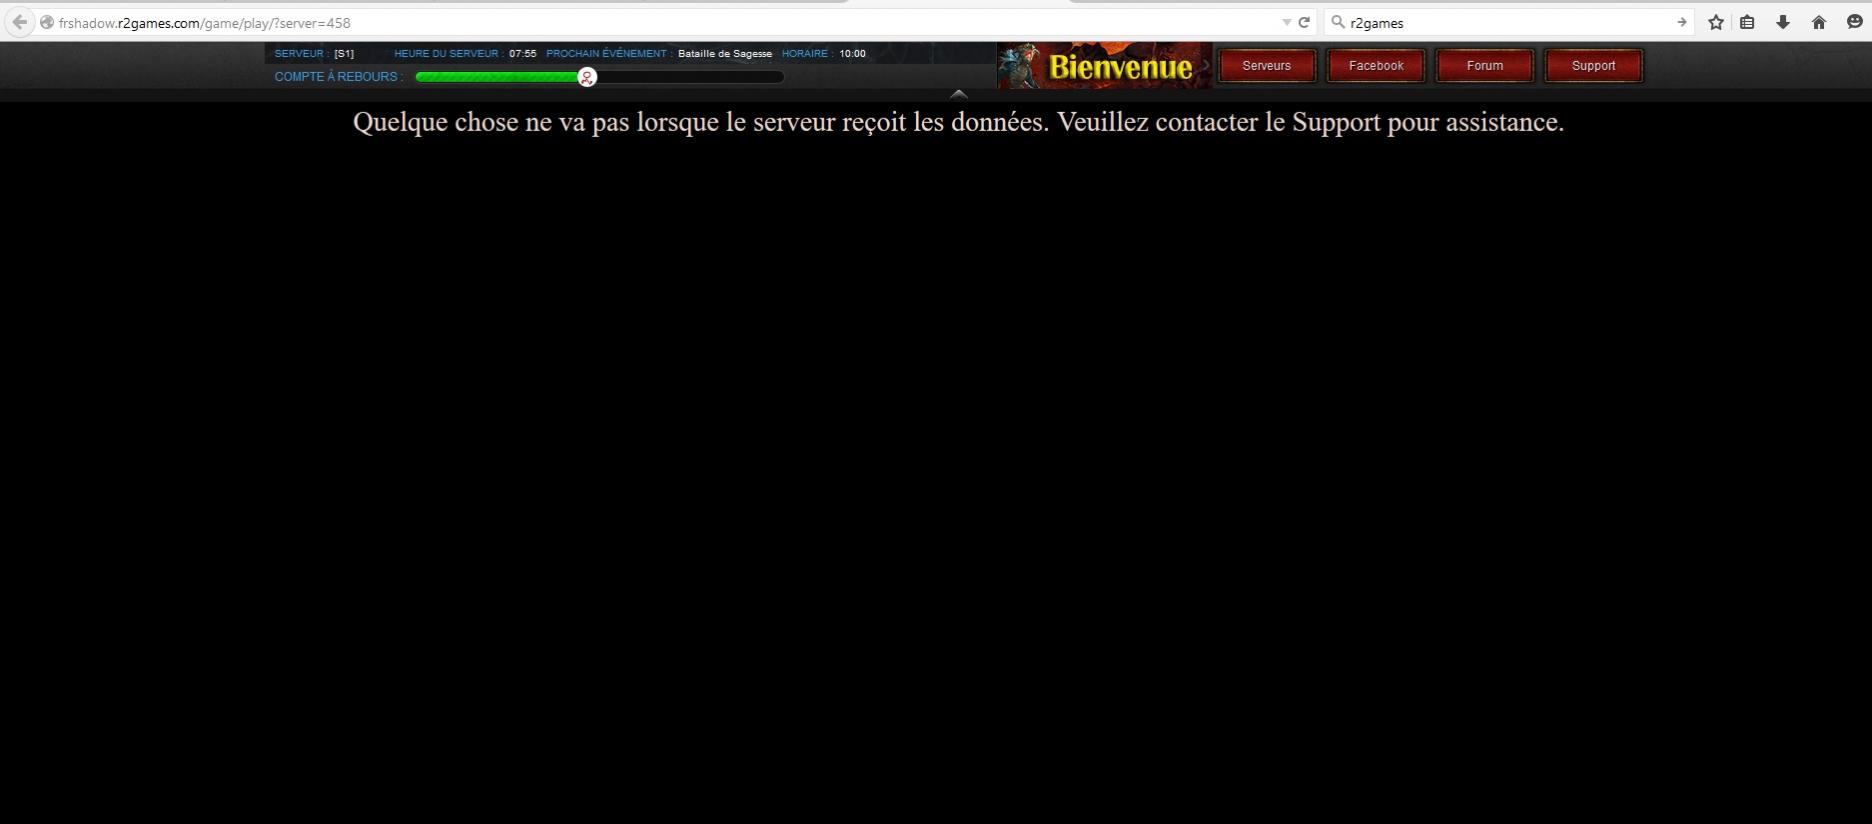Screen dimensions: 1872x824
Task: Click the search magnifier icon
Action: tap(1338, 22)
